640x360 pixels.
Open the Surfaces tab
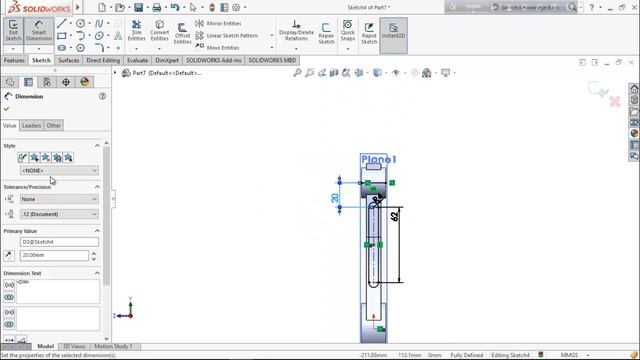[69, 60]
